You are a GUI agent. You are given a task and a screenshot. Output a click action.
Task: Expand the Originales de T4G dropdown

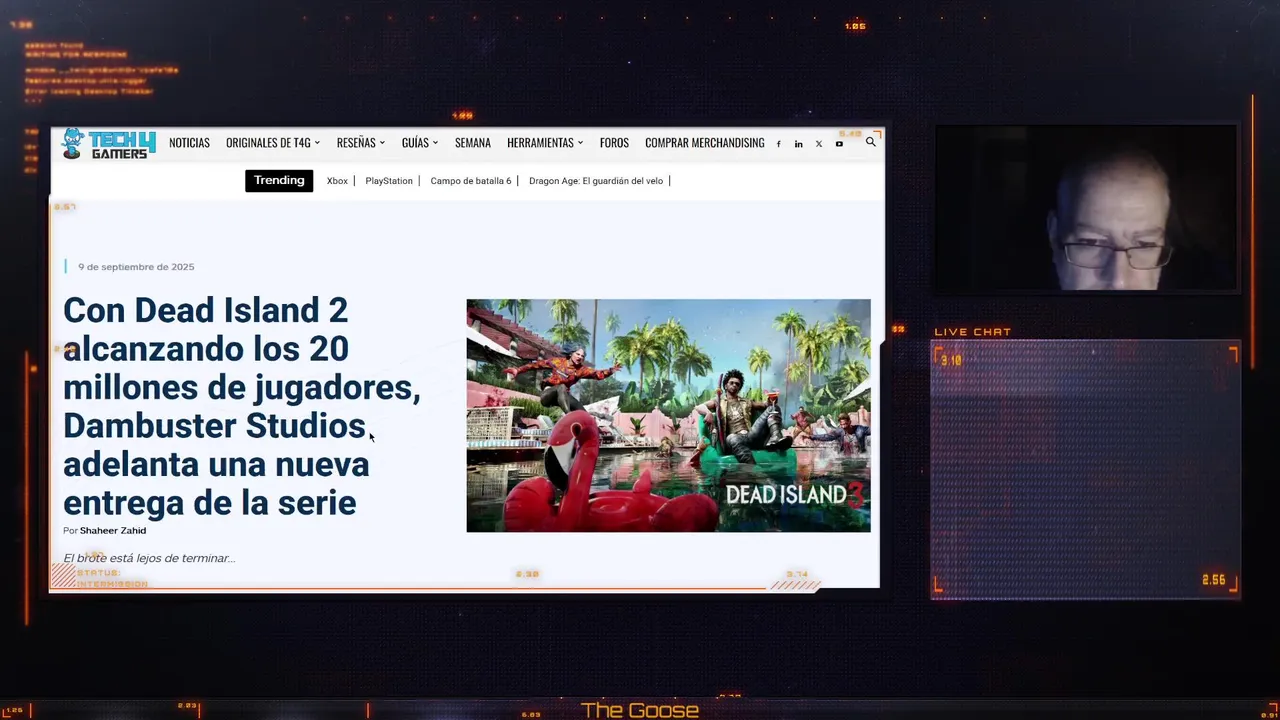[x=272, y=143]
